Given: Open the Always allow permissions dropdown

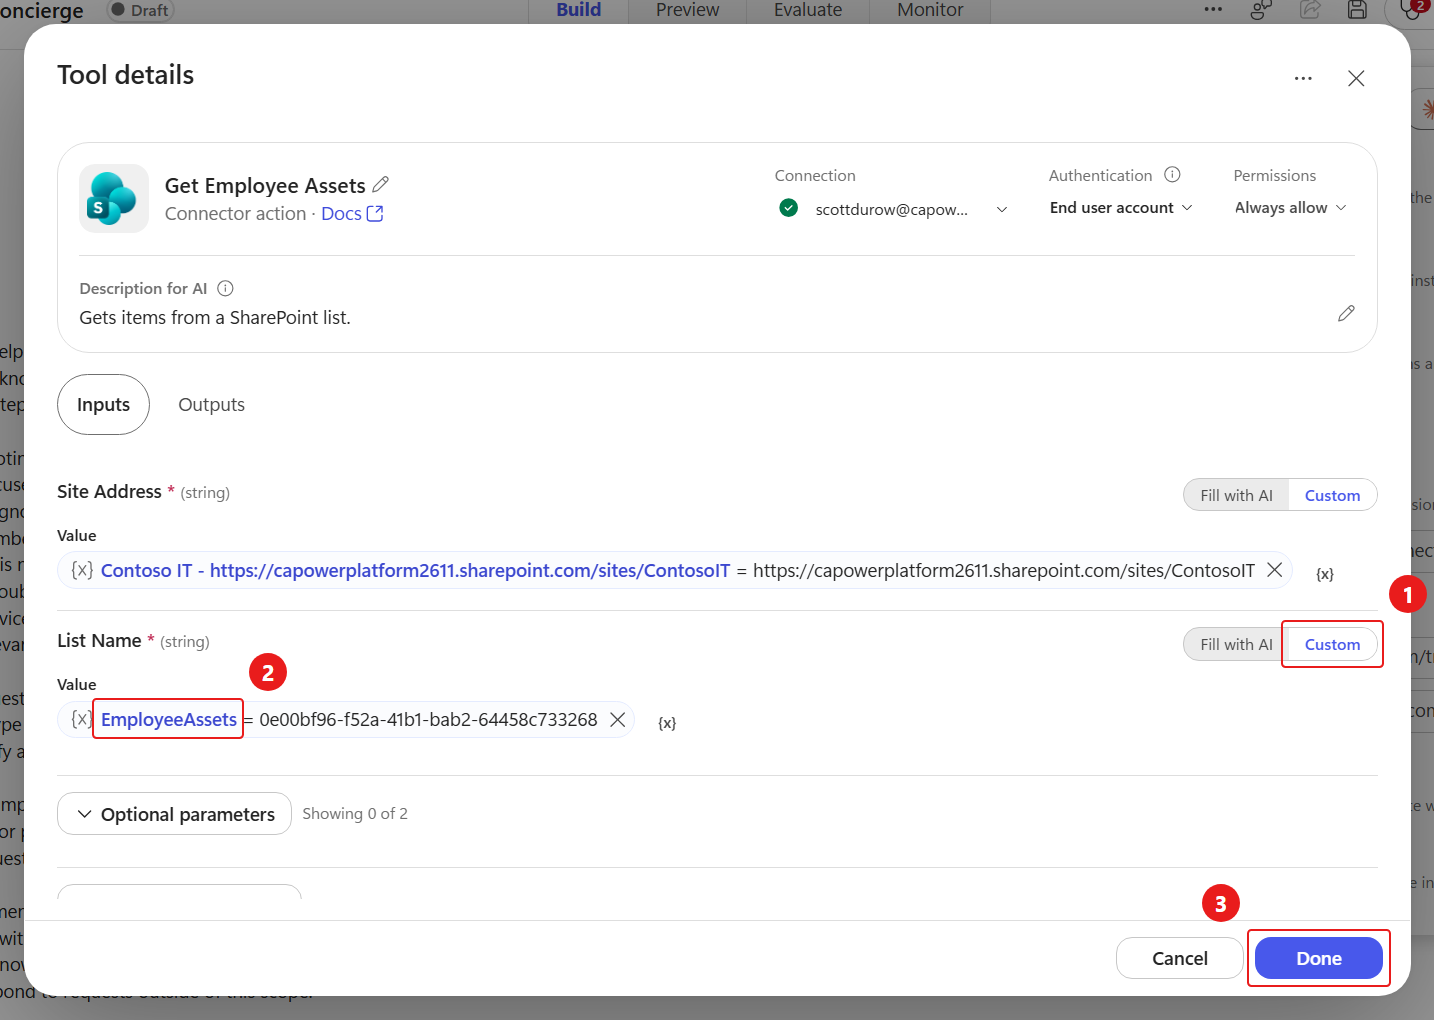Looking at the screenshot, I should tap(1291, 208).
